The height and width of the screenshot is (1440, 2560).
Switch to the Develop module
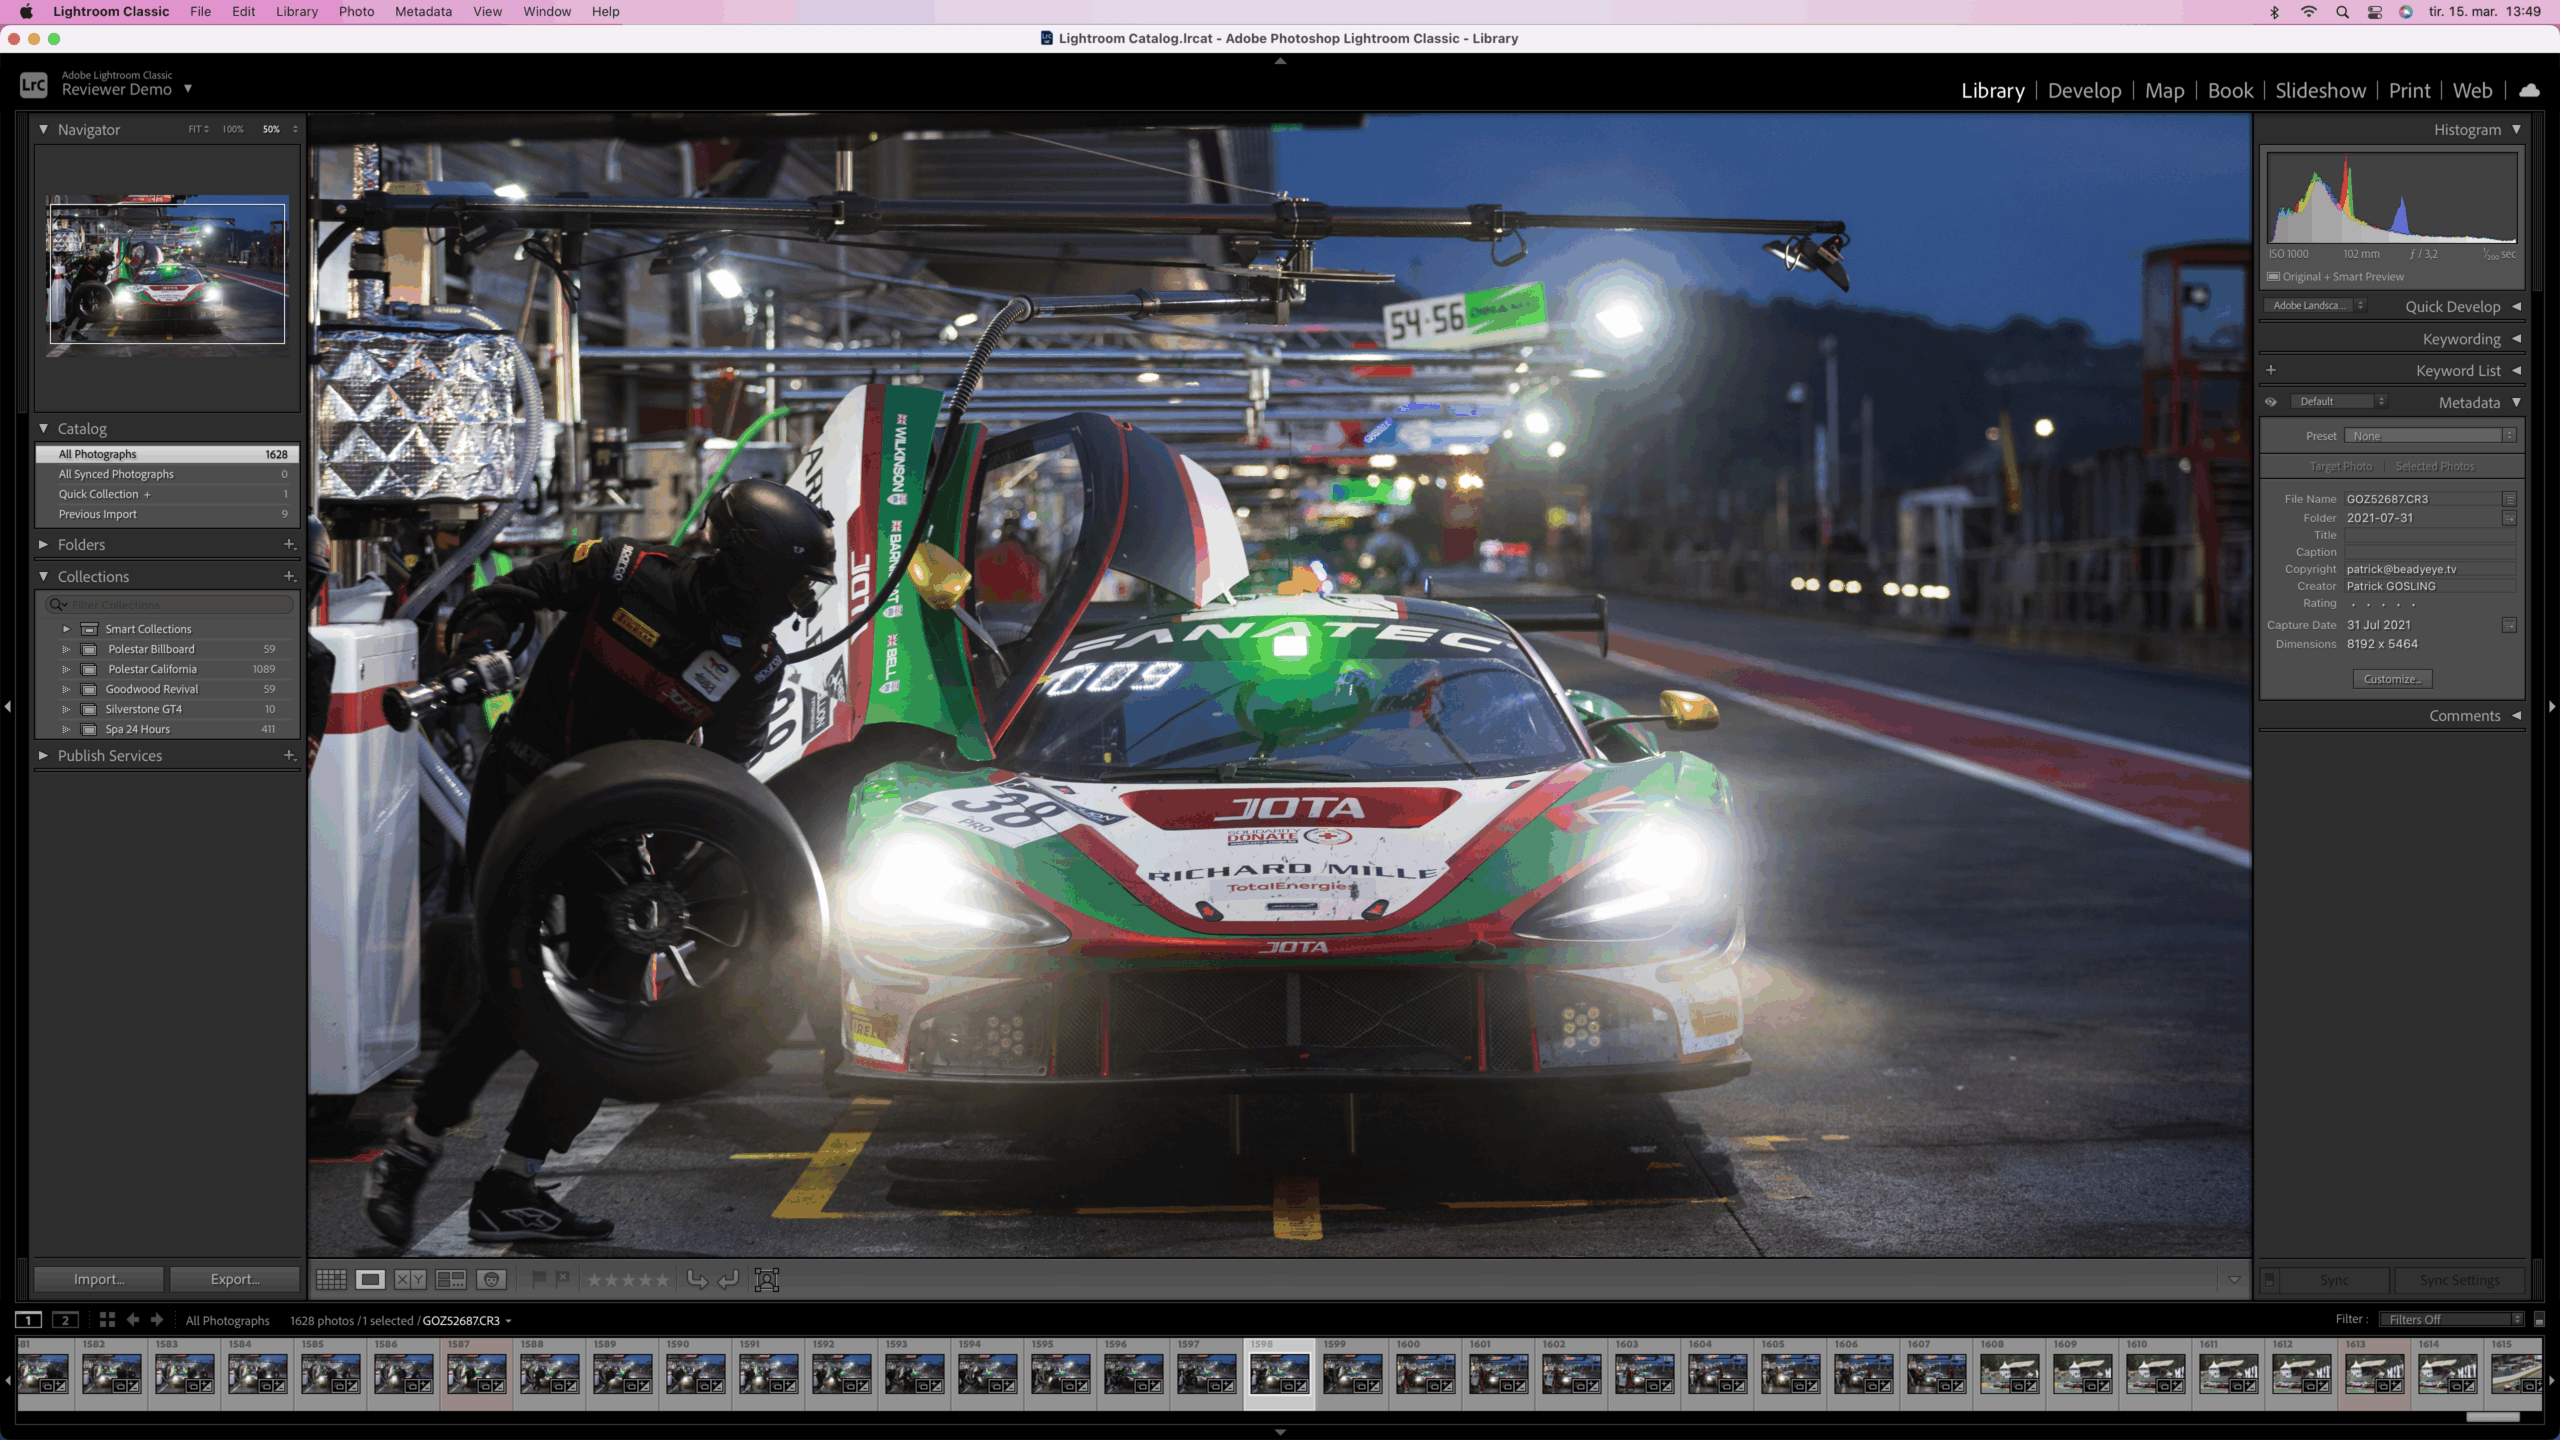[2084, 90]
